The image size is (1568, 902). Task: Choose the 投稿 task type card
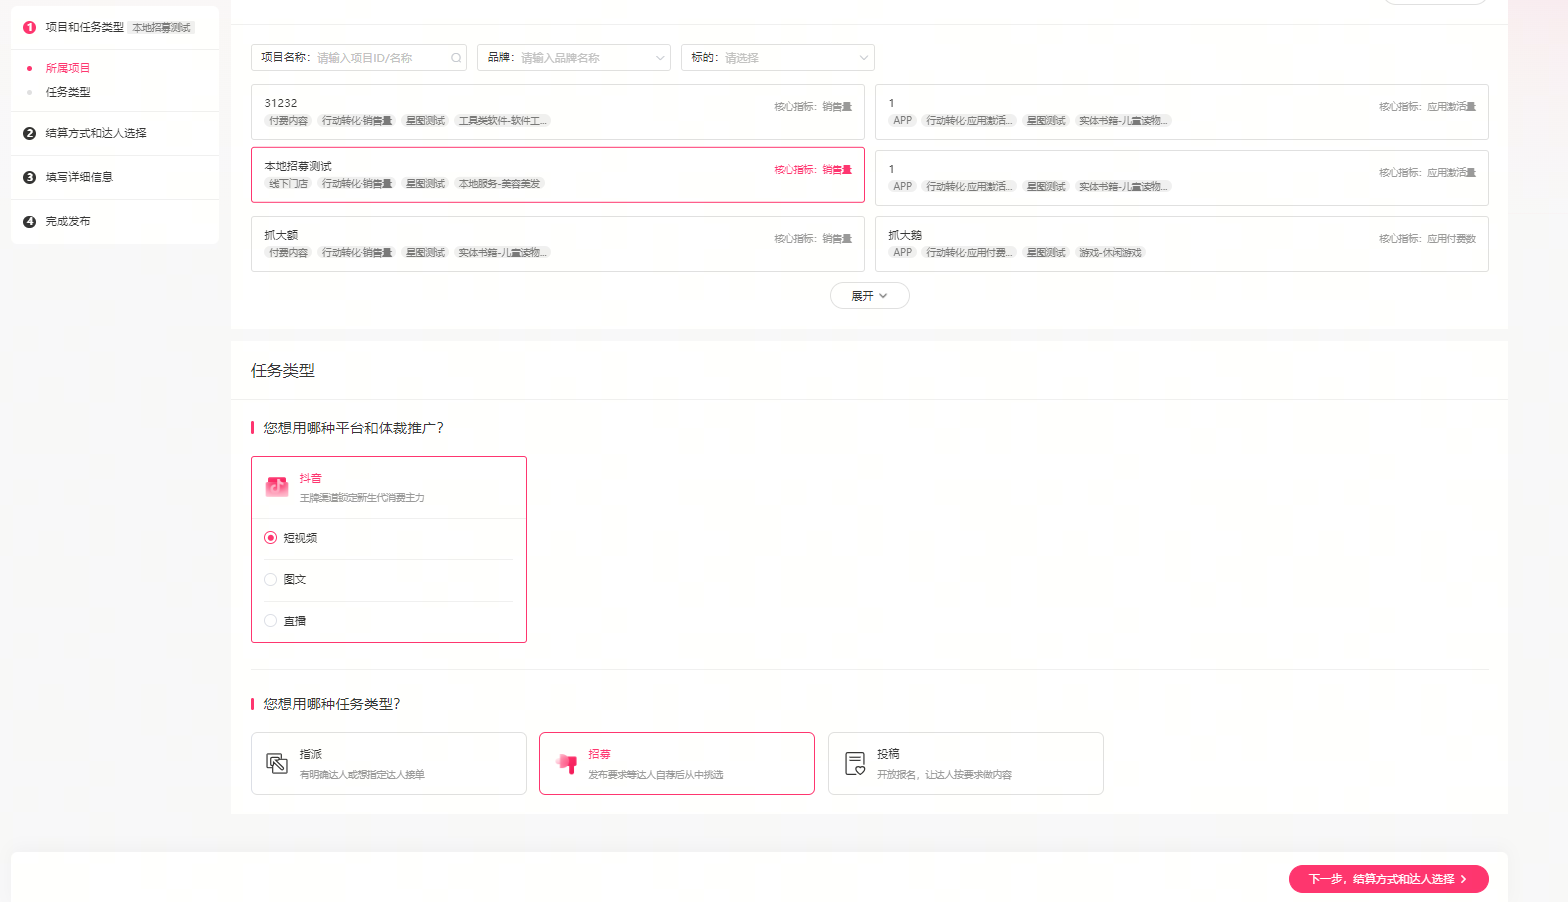(x=966, y=764)
